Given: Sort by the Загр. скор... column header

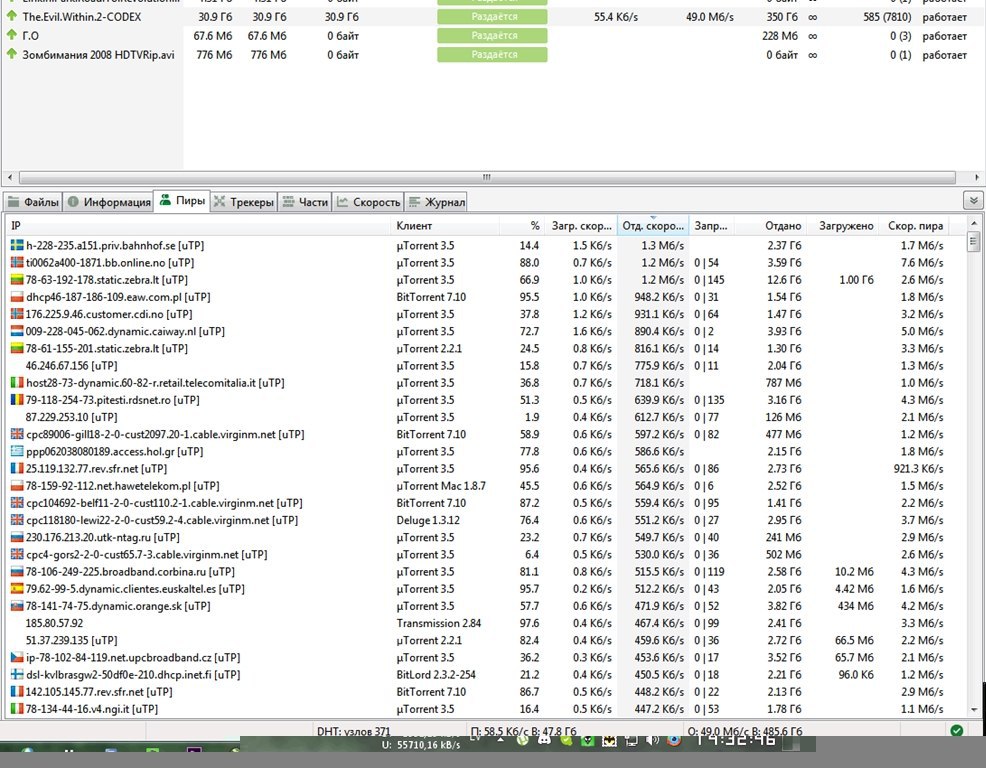Looking at the screenshot, I should click(581, 225).
